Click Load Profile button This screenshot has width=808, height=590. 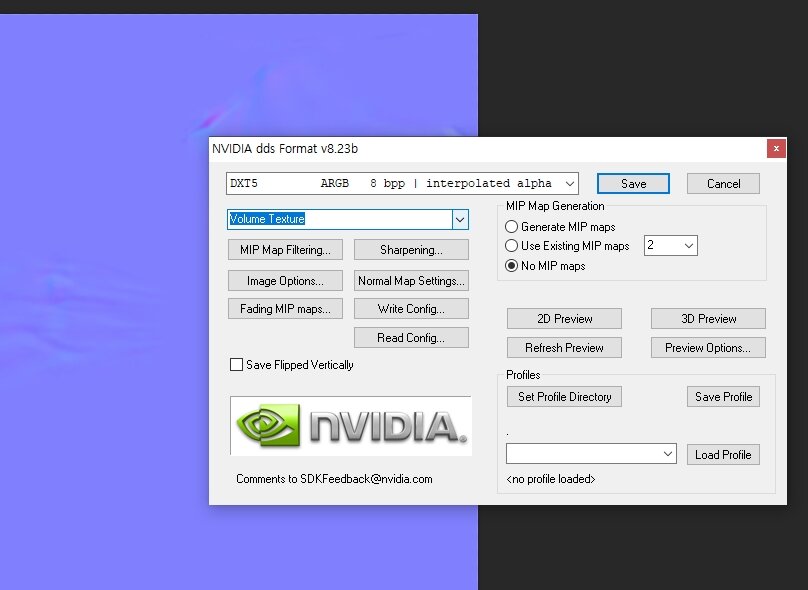723,454
